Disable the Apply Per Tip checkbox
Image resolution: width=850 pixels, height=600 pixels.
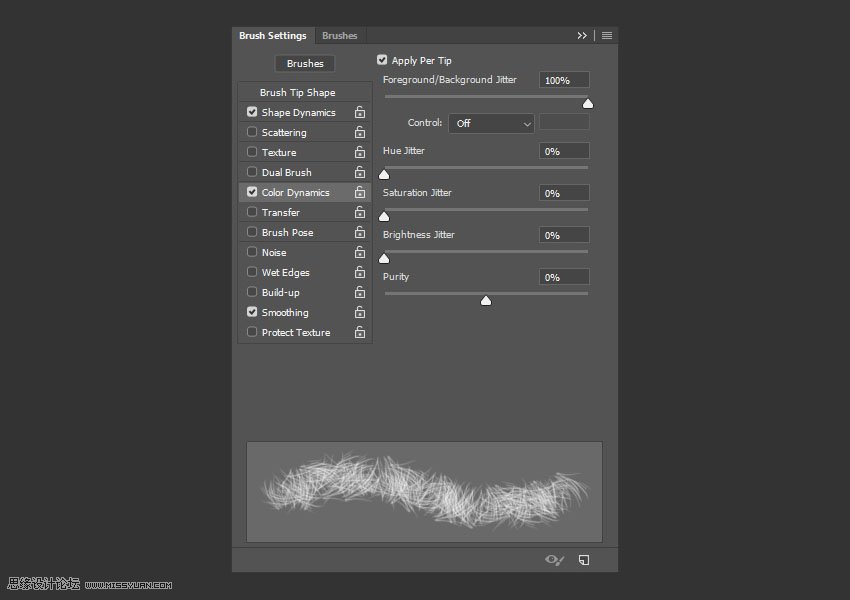coord(382,60)
